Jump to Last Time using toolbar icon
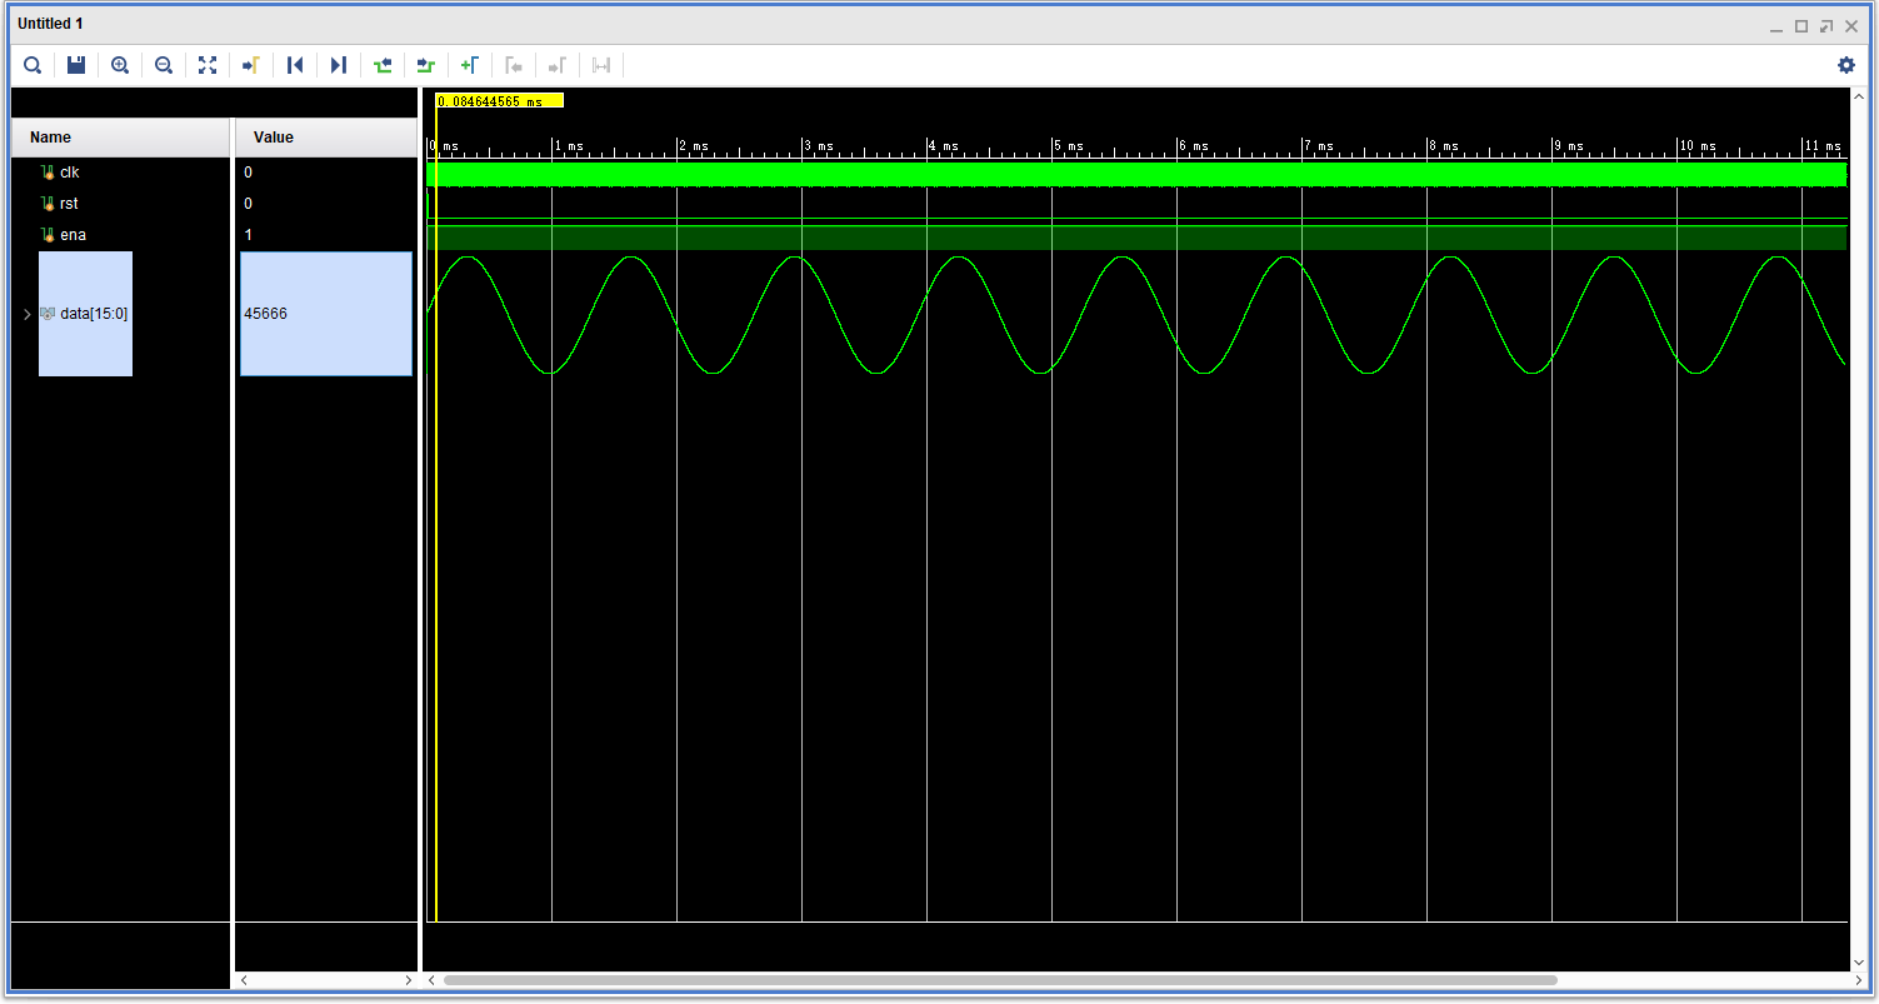This screenshot has width=1879, height=1004. click(338, 65)
